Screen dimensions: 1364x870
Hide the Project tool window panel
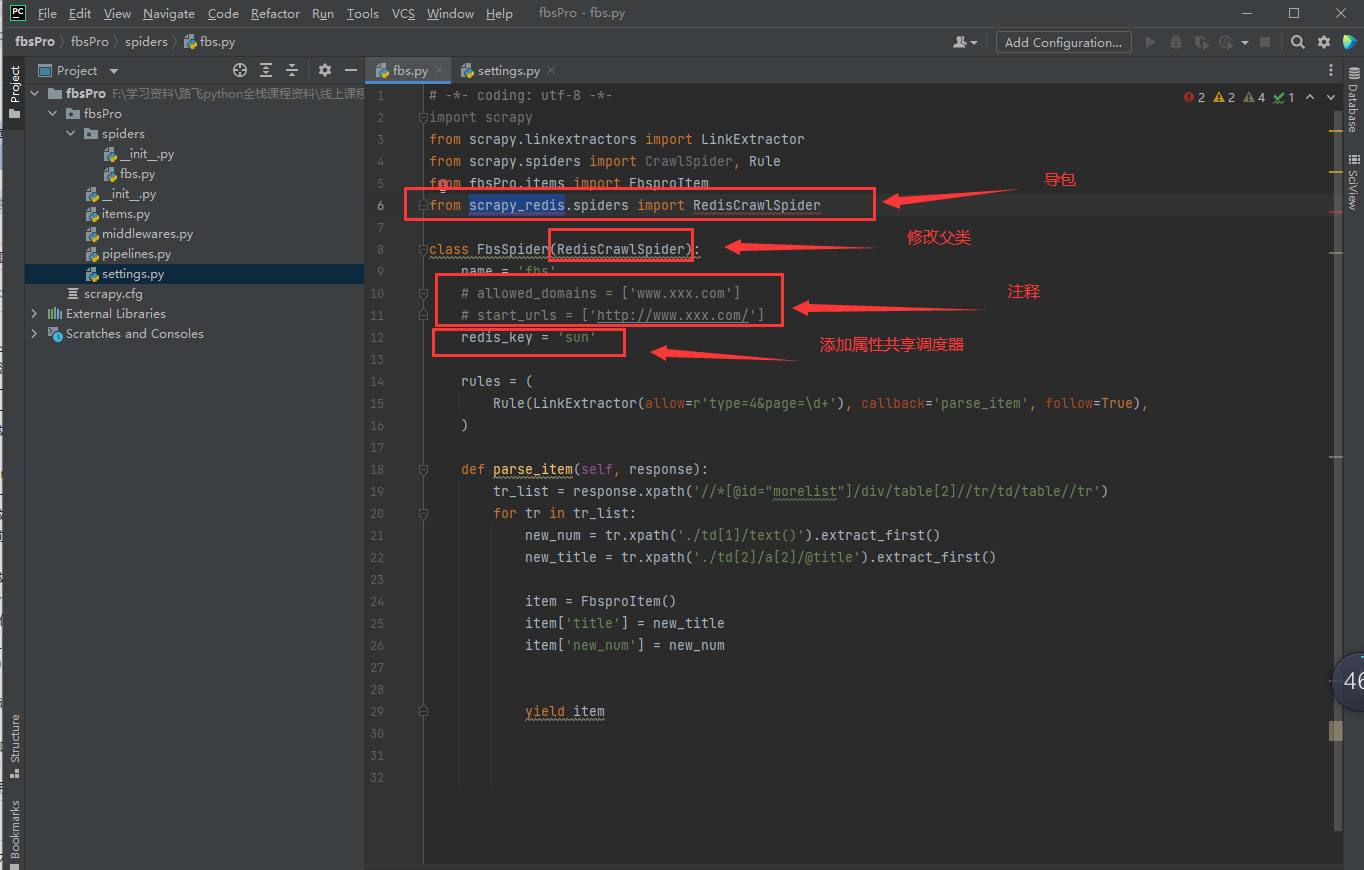(350, 70)
